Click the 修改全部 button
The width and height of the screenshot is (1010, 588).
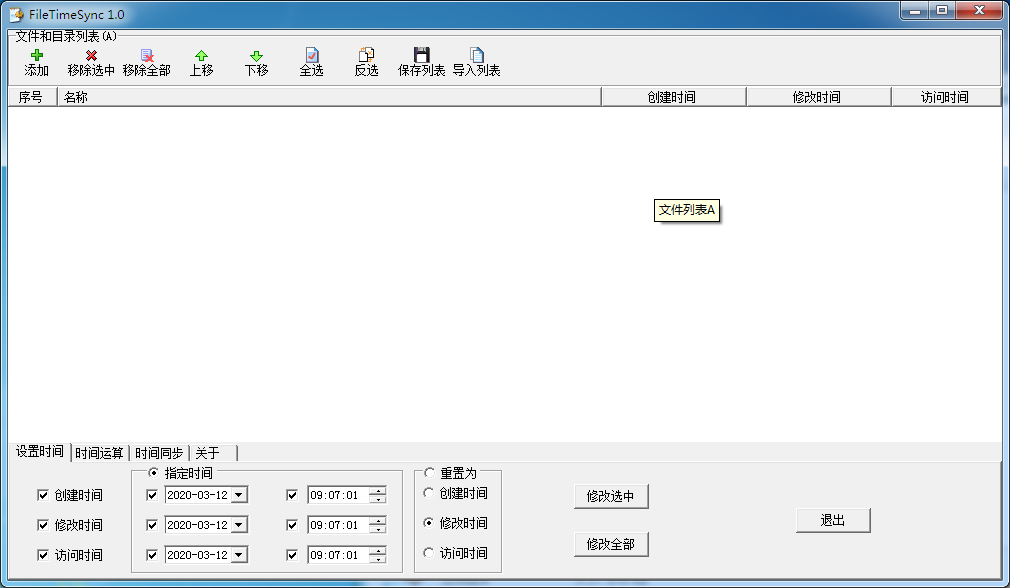coord(611,544)
